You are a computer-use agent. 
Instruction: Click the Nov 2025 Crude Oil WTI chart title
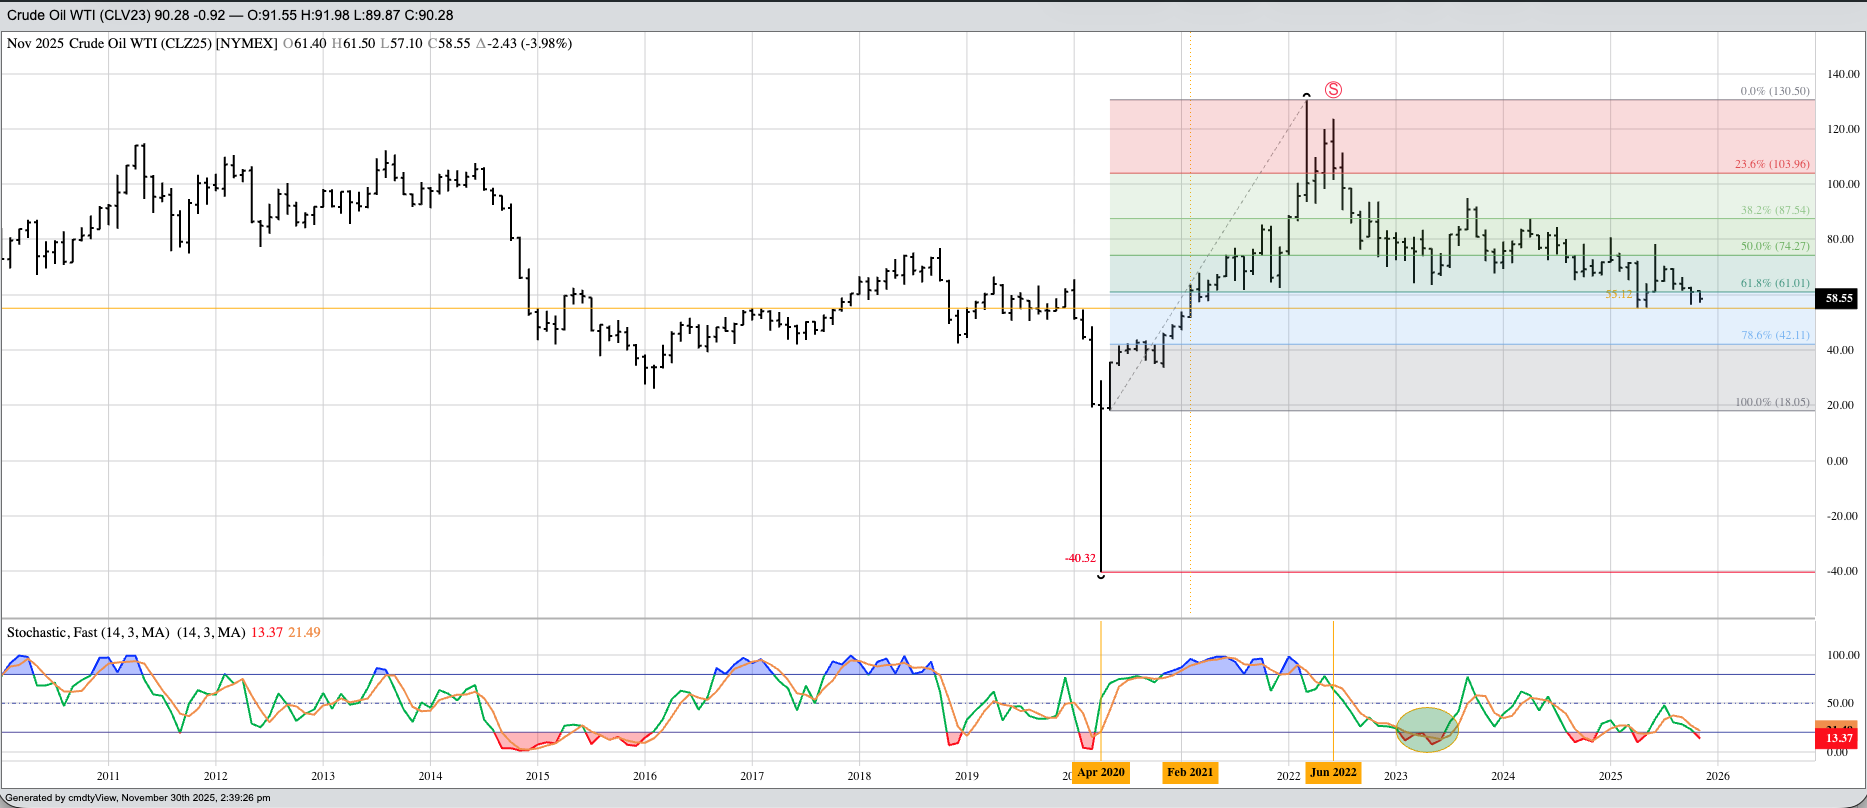(142, 44)
